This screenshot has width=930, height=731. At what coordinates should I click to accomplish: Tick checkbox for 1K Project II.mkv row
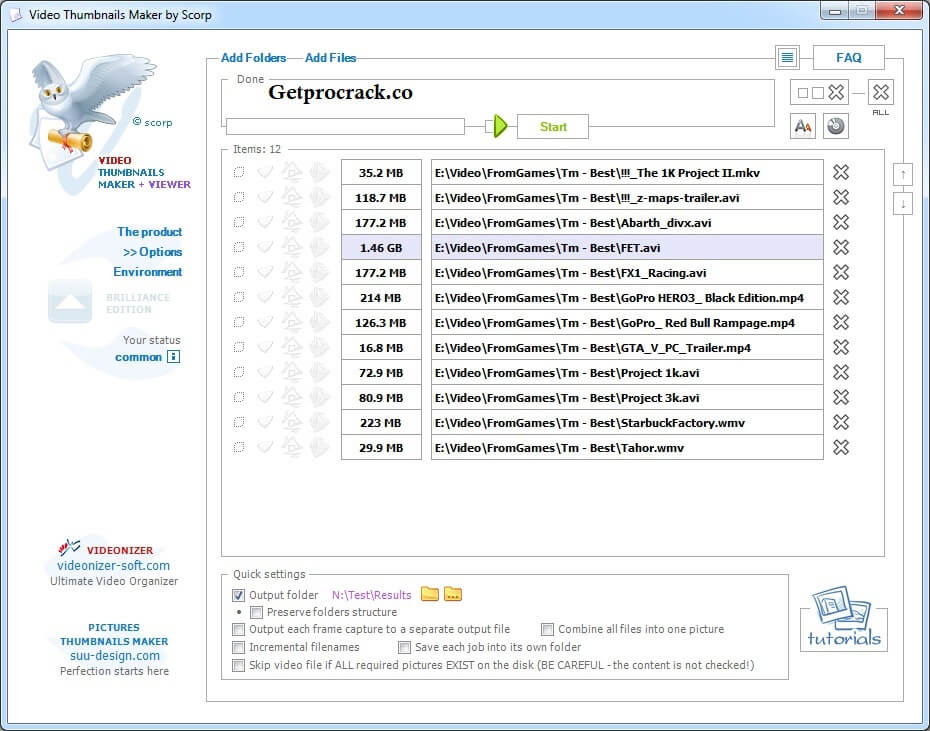[x=238, y=172]
